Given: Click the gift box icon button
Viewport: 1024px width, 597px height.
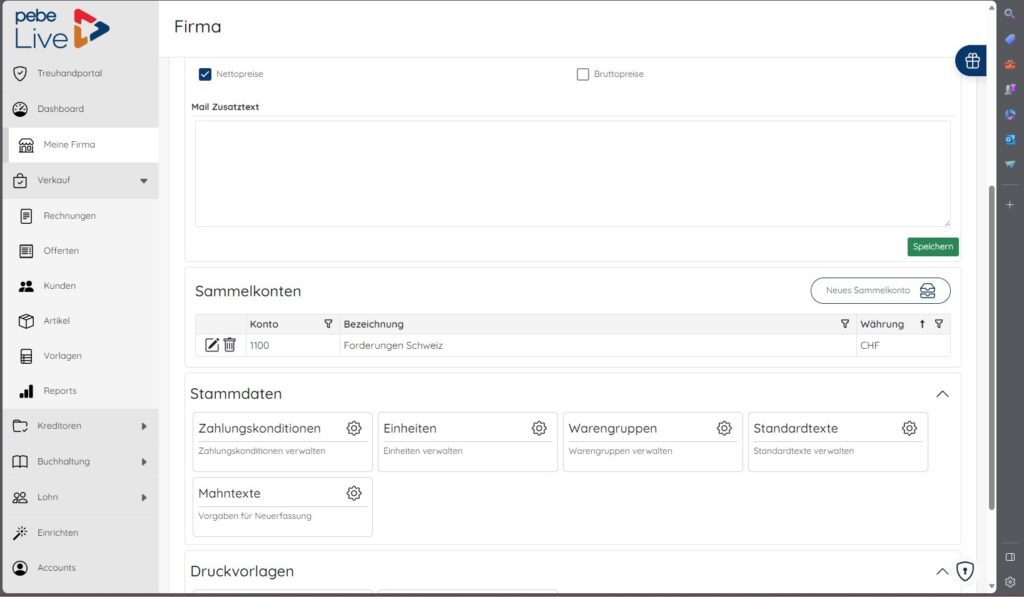Looking at the screenshot, I should click(x=972, y=61).
